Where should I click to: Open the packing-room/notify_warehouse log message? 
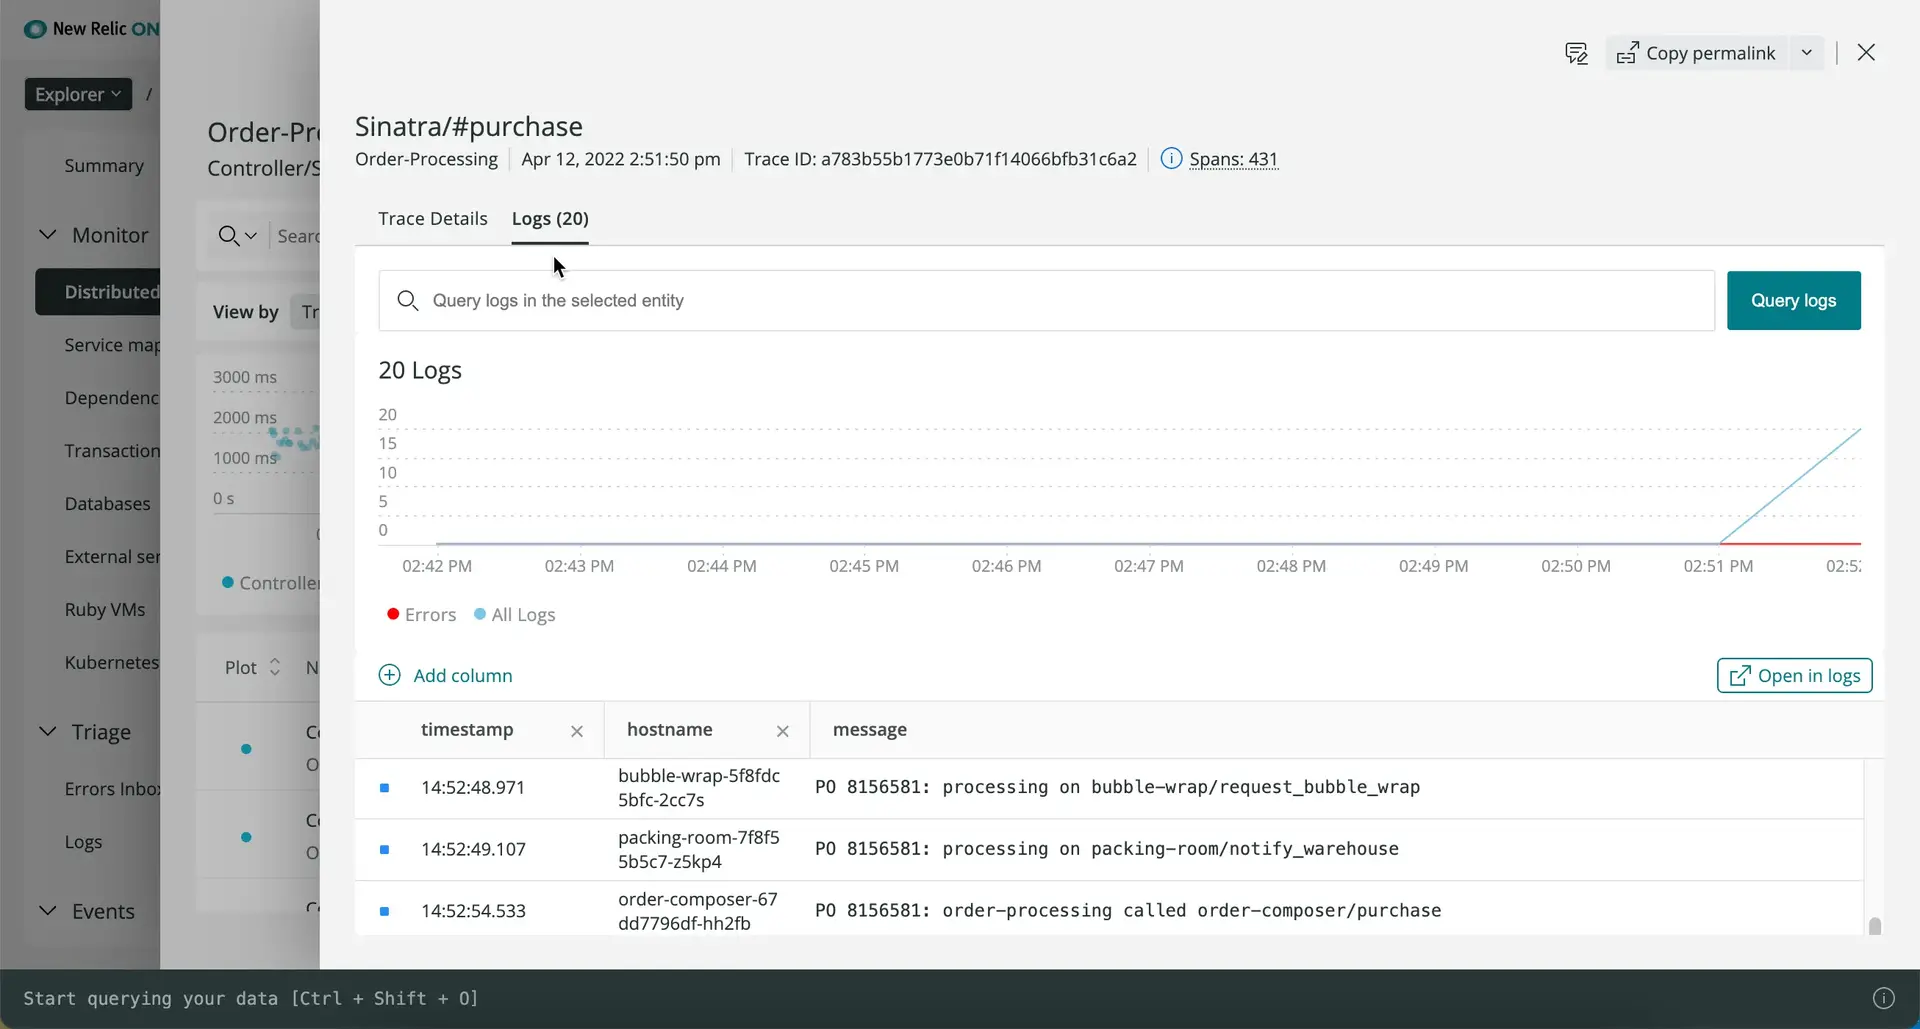click(x=1107, y=849)
